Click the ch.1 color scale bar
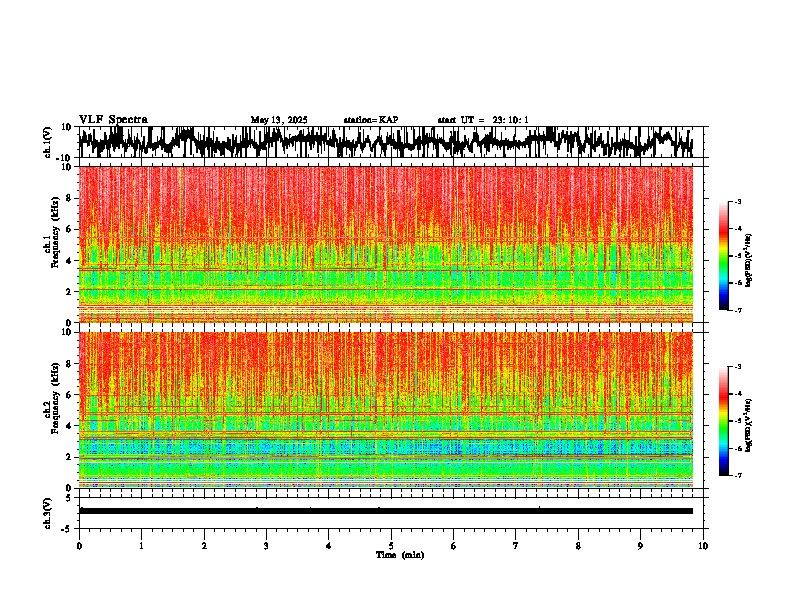 click(x=723, y=256)
